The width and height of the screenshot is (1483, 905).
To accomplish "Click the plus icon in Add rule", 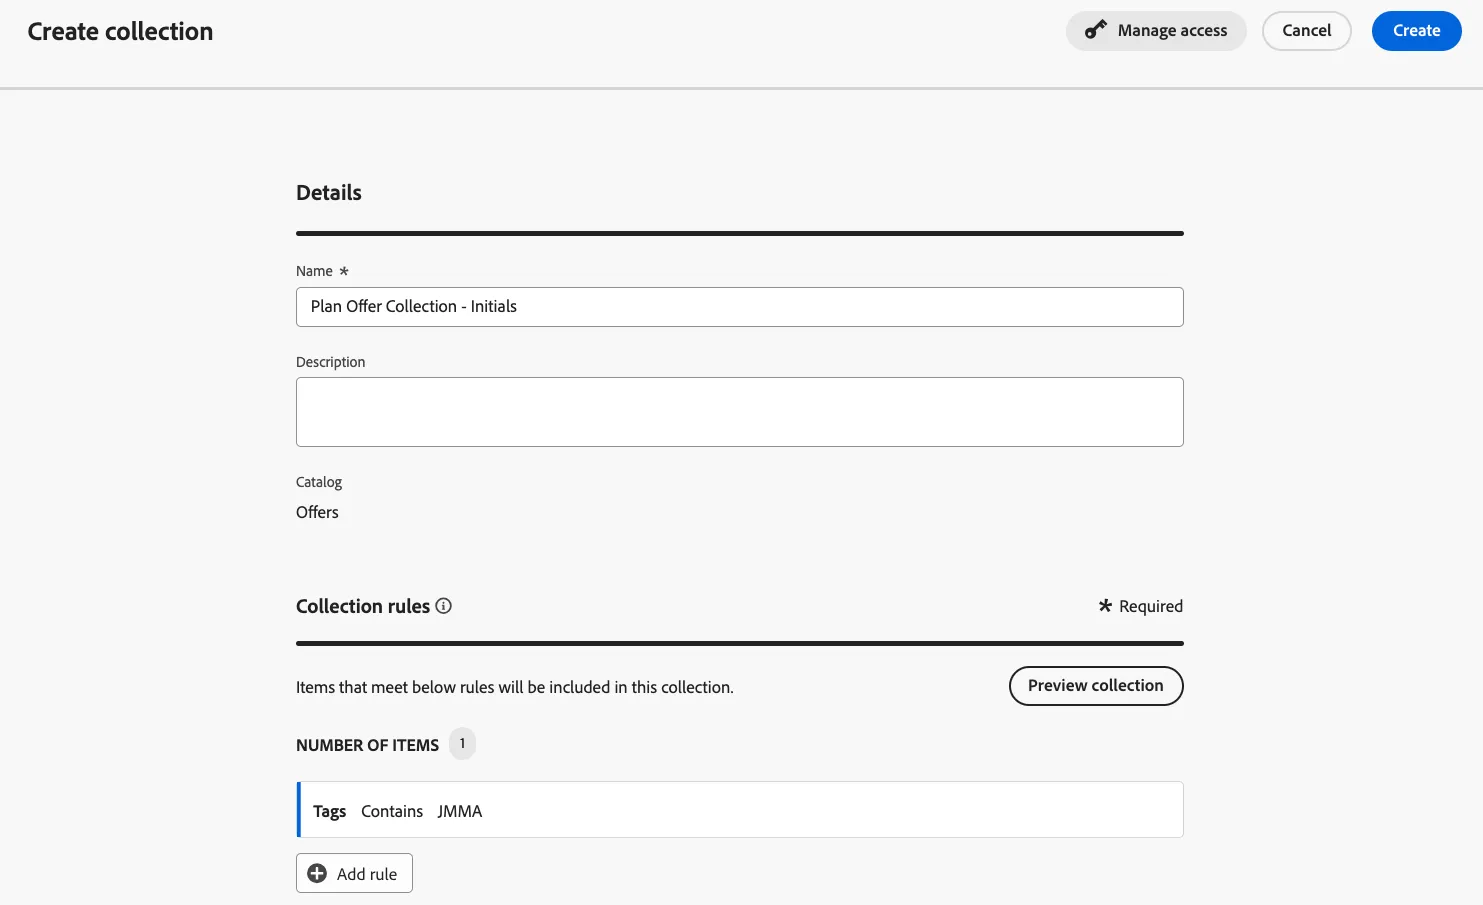I will pyautogui.click(x=317, y=873).
